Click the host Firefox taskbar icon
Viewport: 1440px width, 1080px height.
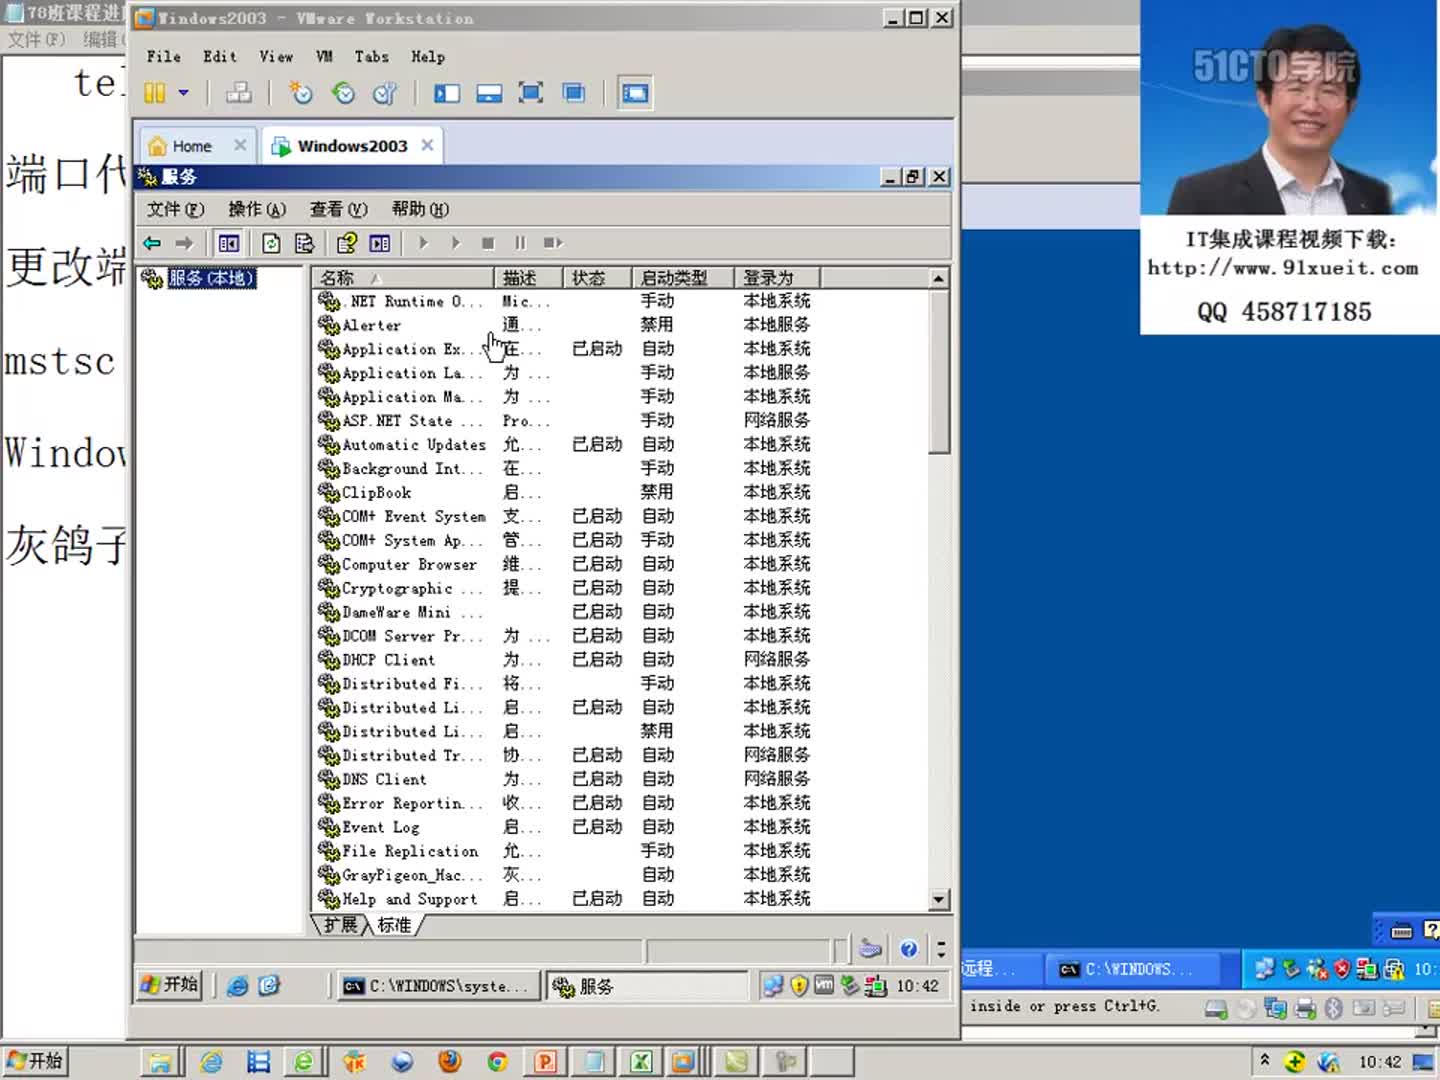450,1061
